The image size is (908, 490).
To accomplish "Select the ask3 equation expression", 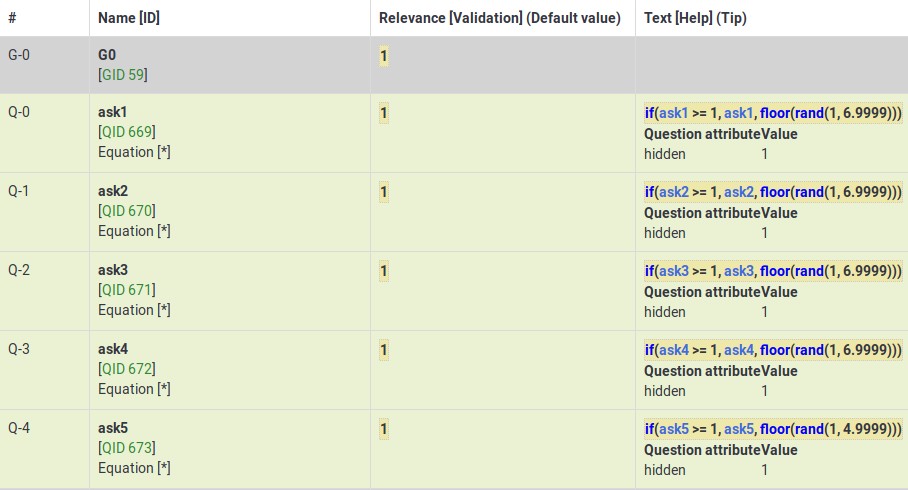I will (772, 271).
